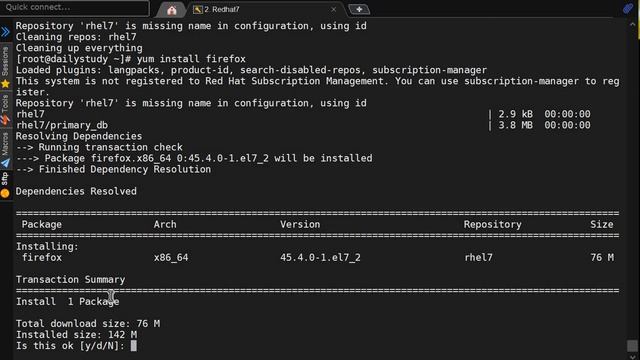Click the 'Transaction Summary' line

click(71, 280)
